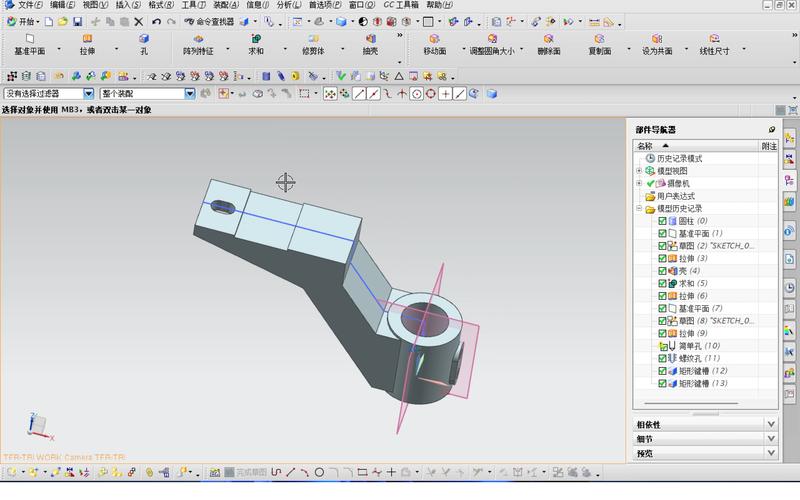
Task: Click the 命令查找器 command finder button
Action: [x=209, y=22]
